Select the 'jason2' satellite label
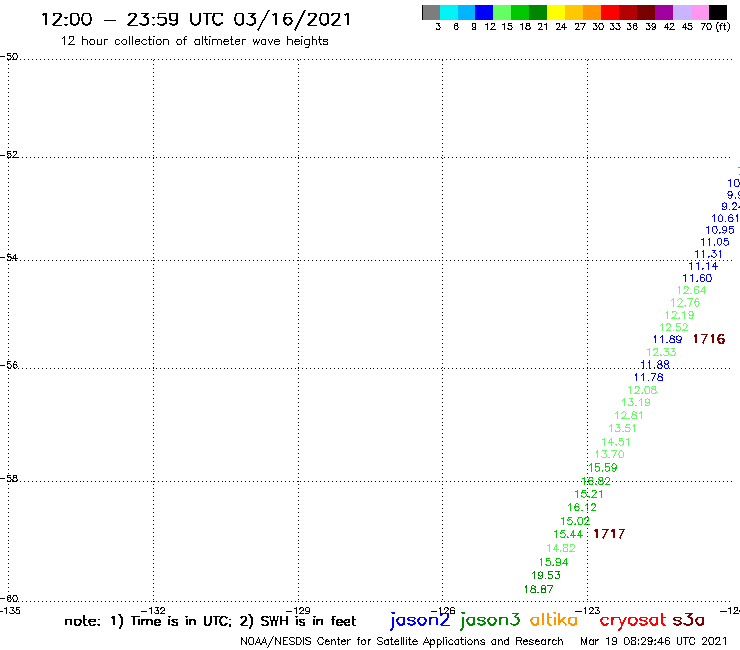This screenshot has height=650, width=740. [420, 620]
